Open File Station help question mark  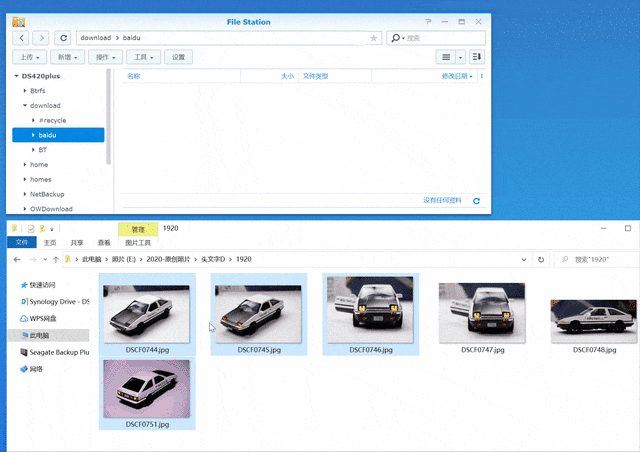[x=428, y=22]
